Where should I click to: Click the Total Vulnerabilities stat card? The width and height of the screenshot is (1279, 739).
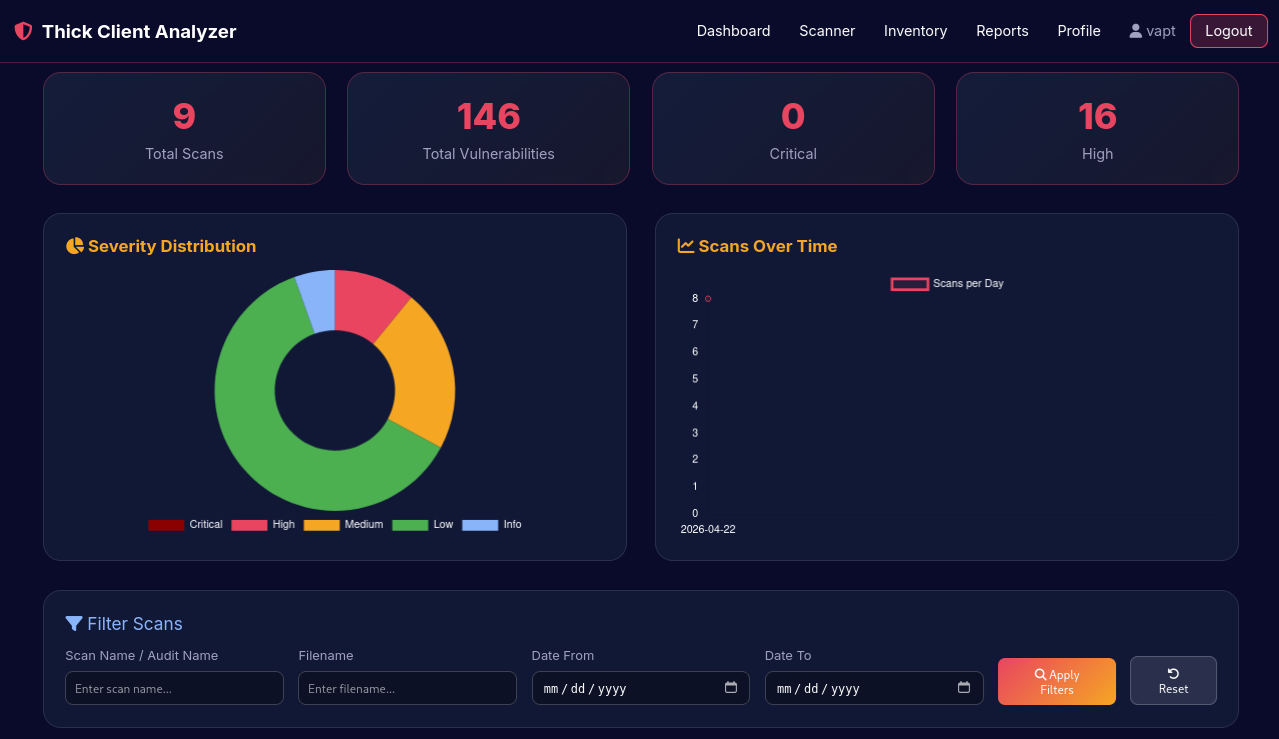(488, 128)
